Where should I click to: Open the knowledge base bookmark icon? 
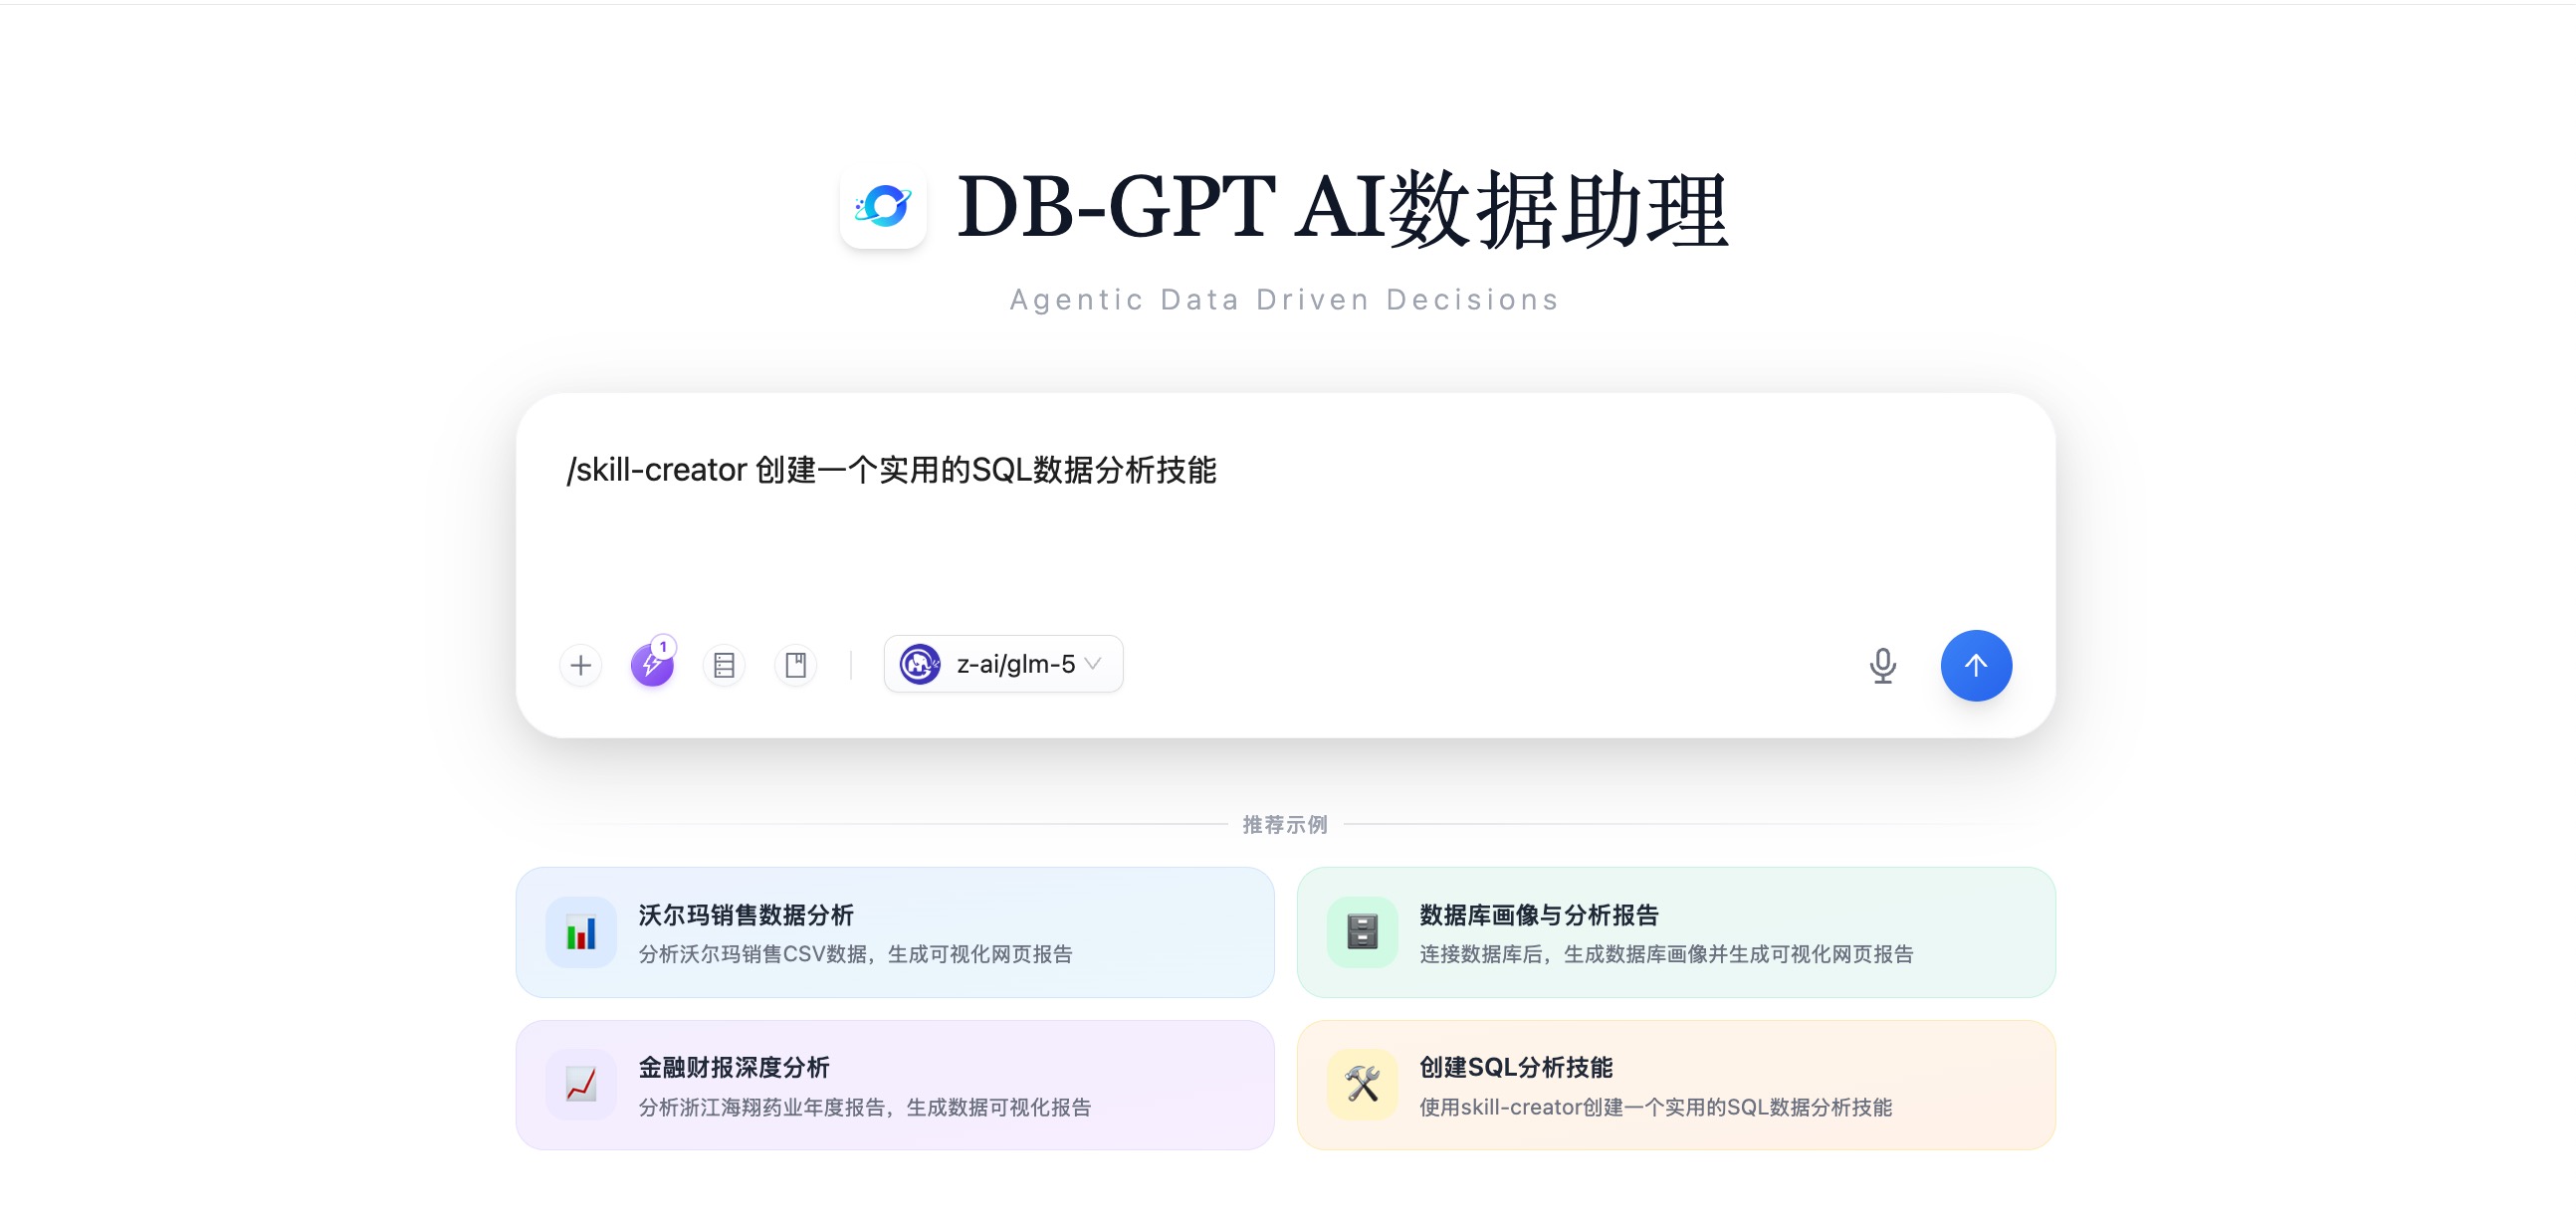796,665
